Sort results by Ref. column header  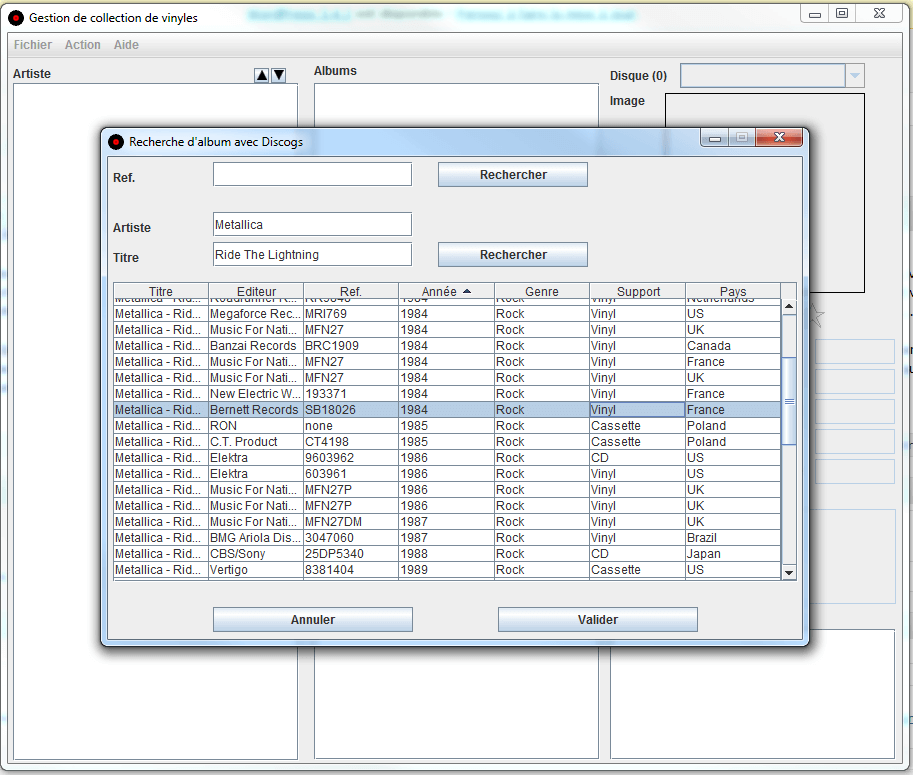pos(351,291)
